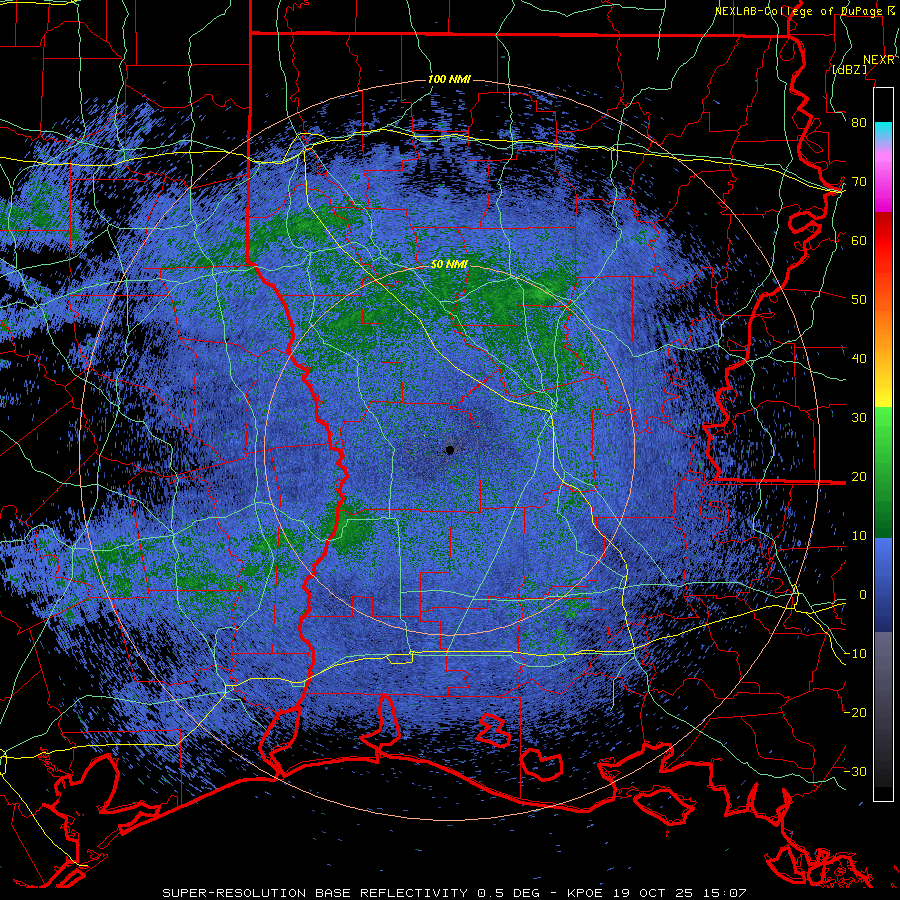Image resolution: width=900 pixels, height=900 pixels.
Task: Click the 10 value on the dBZ scale
Action: click(859, 536)
